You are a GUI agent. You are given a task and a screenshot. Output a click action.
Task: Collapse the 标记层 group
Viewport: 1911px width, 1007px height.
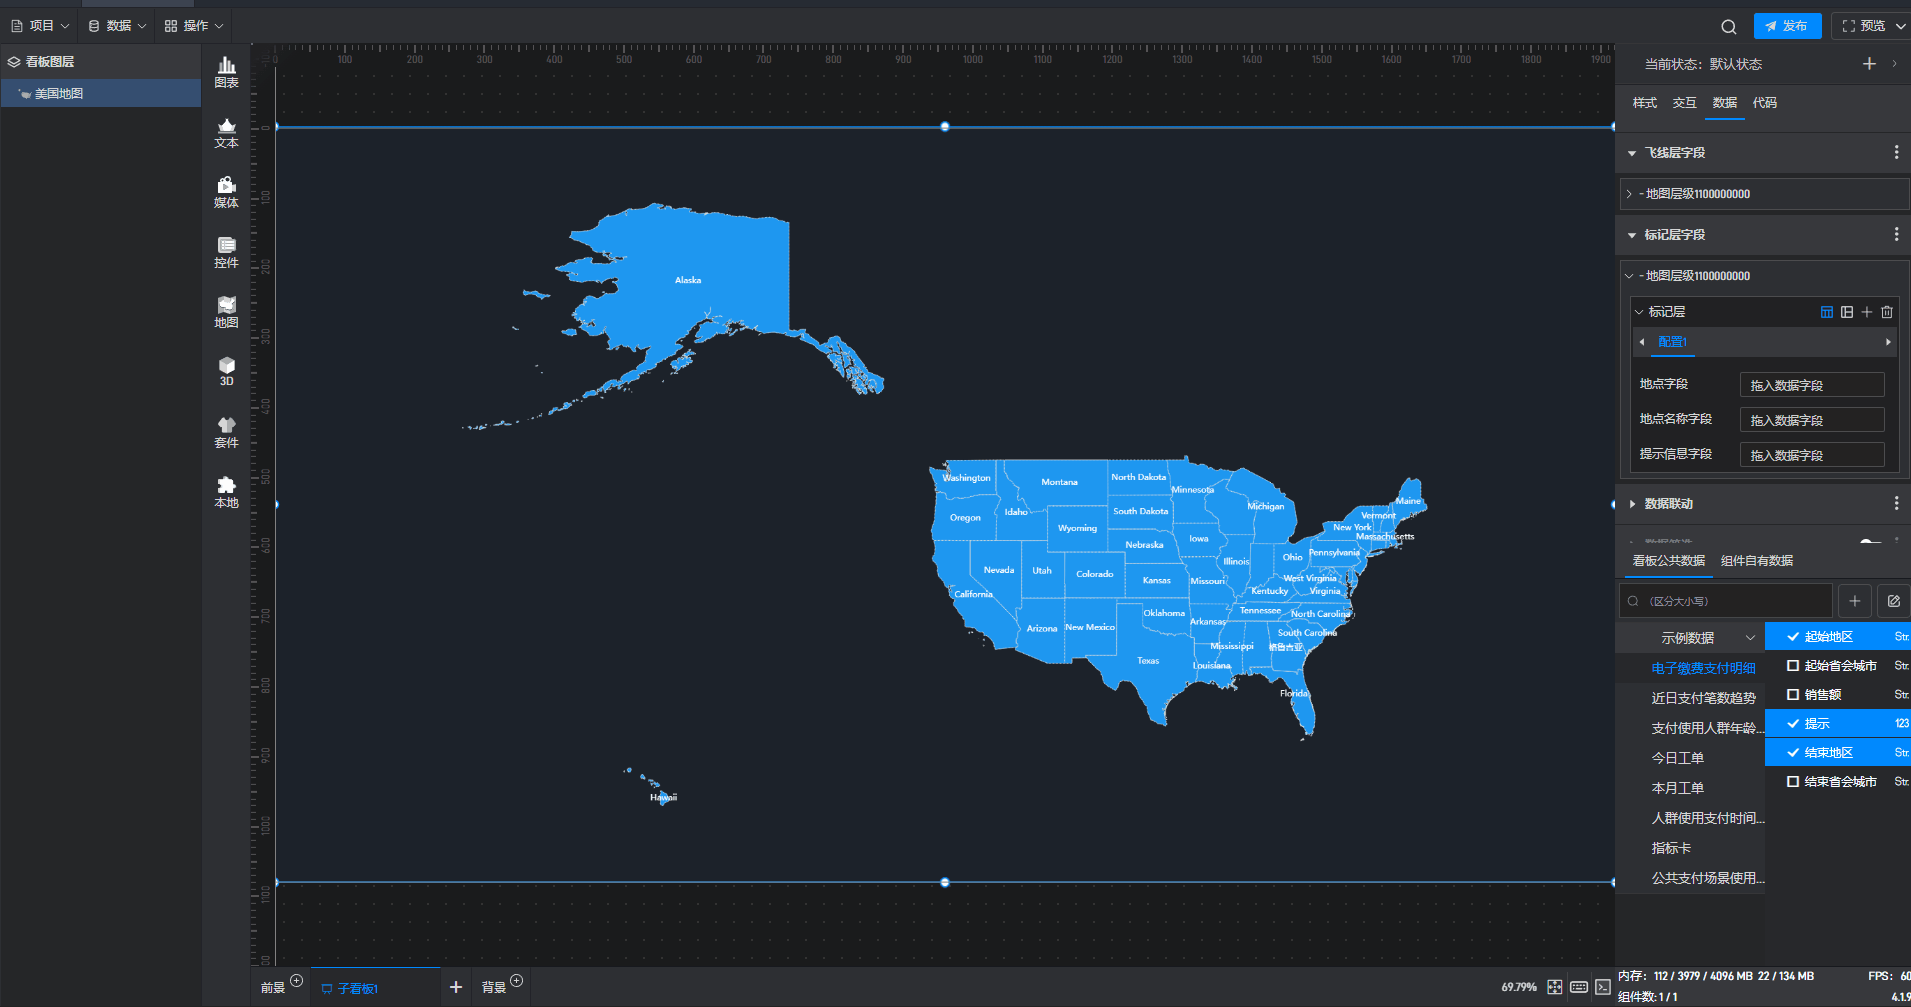click(x=1639, y=312)
